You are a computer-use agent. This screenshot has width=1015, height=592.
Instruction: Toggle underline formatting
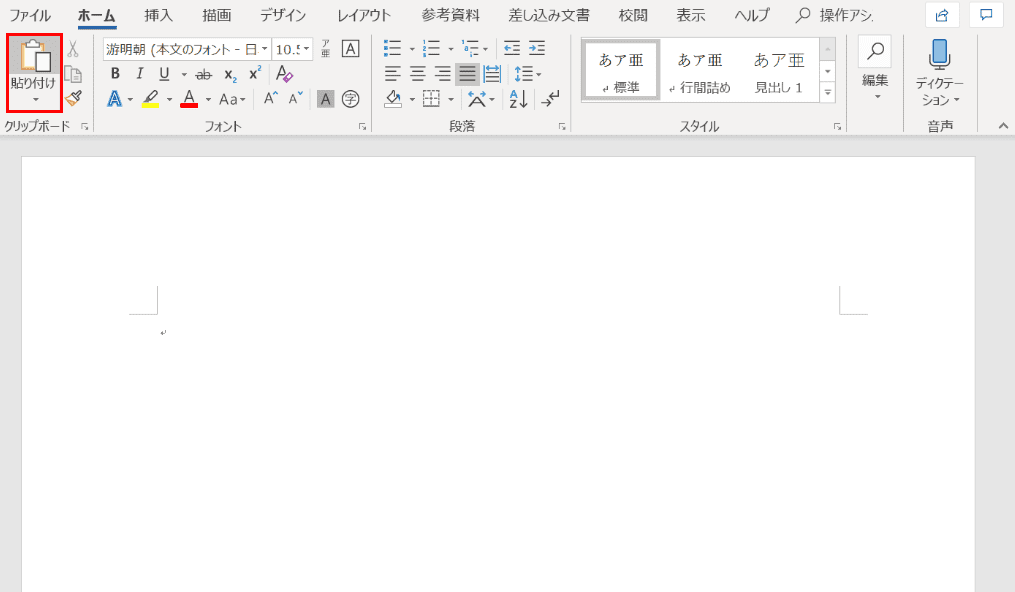coord(164,74)
